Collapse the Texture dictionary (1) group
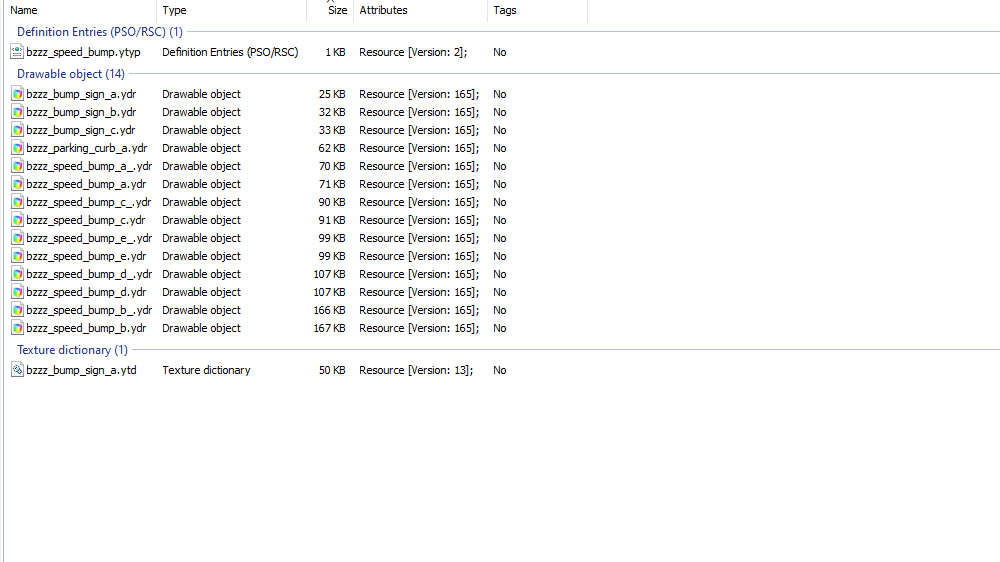The width and height of the screenshot is (1000, 562). click(72, 350)
